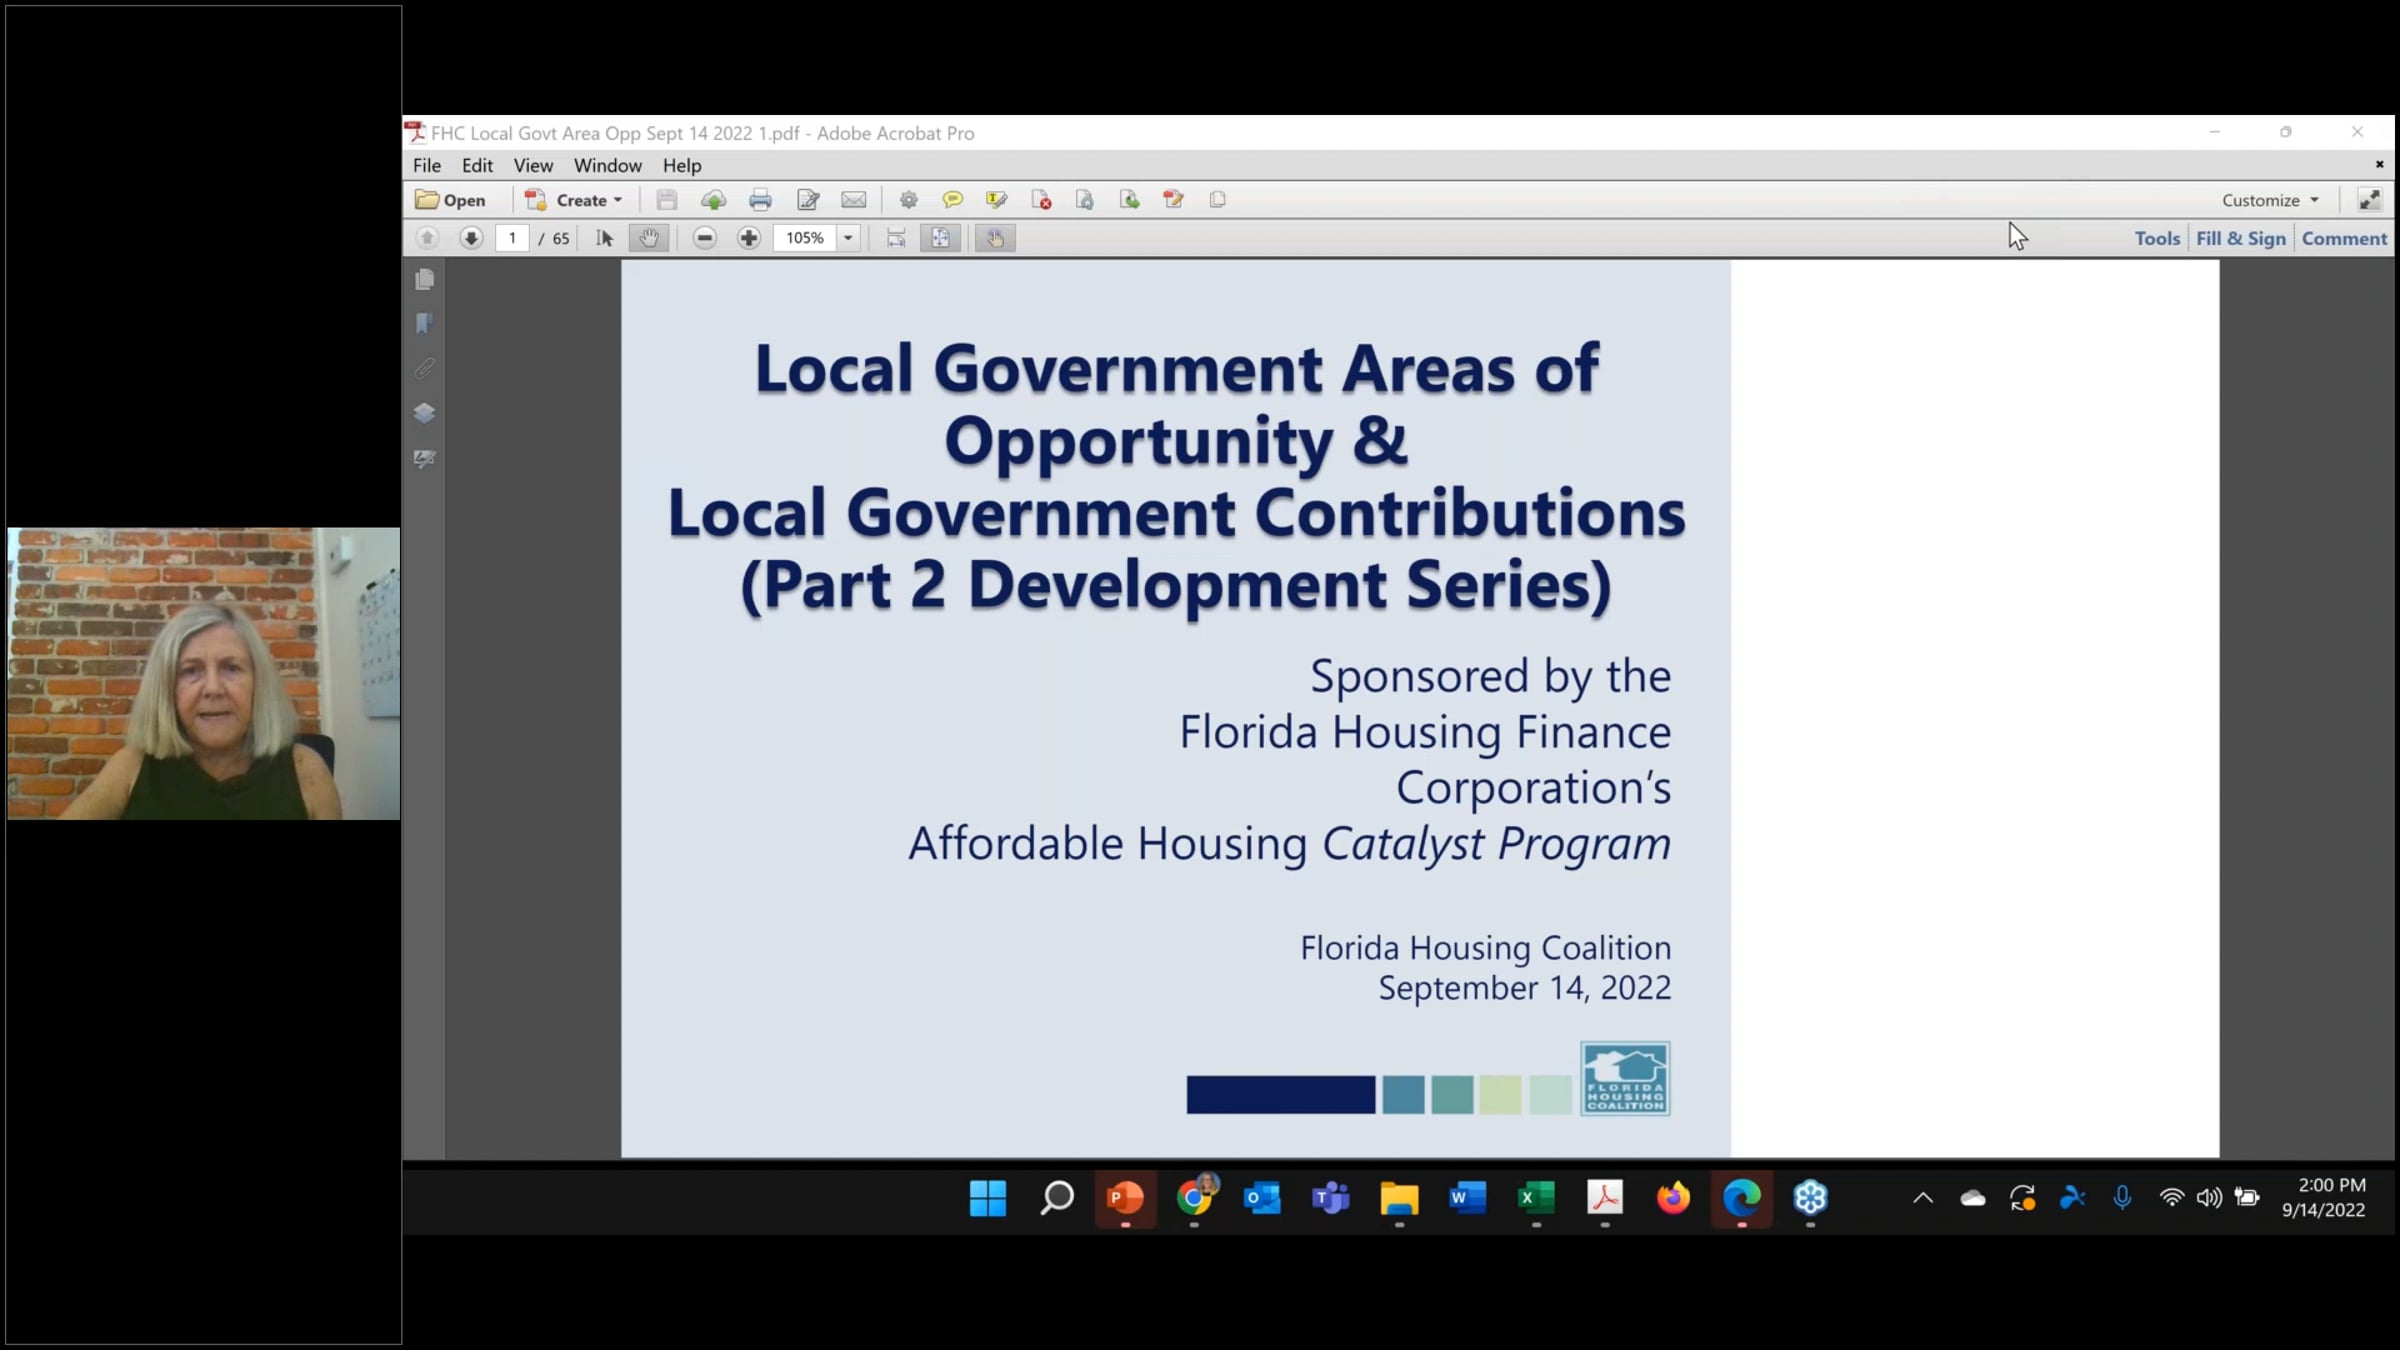The height and width of the screenshot is (1350, 2400).
Task: Open the View menu
Action: tap(533, 165)
